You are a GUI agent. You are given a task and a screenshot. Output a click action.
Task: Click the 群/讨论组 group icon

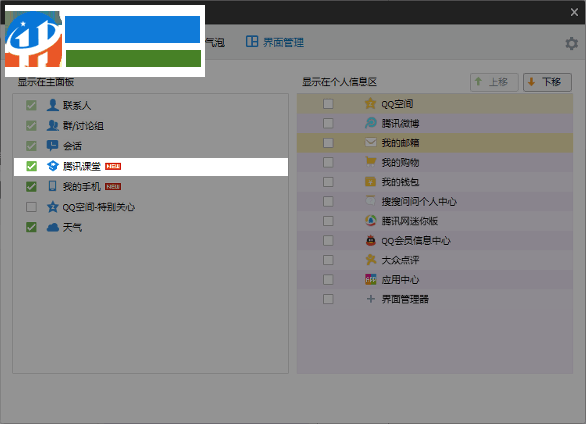click(53, 126)
